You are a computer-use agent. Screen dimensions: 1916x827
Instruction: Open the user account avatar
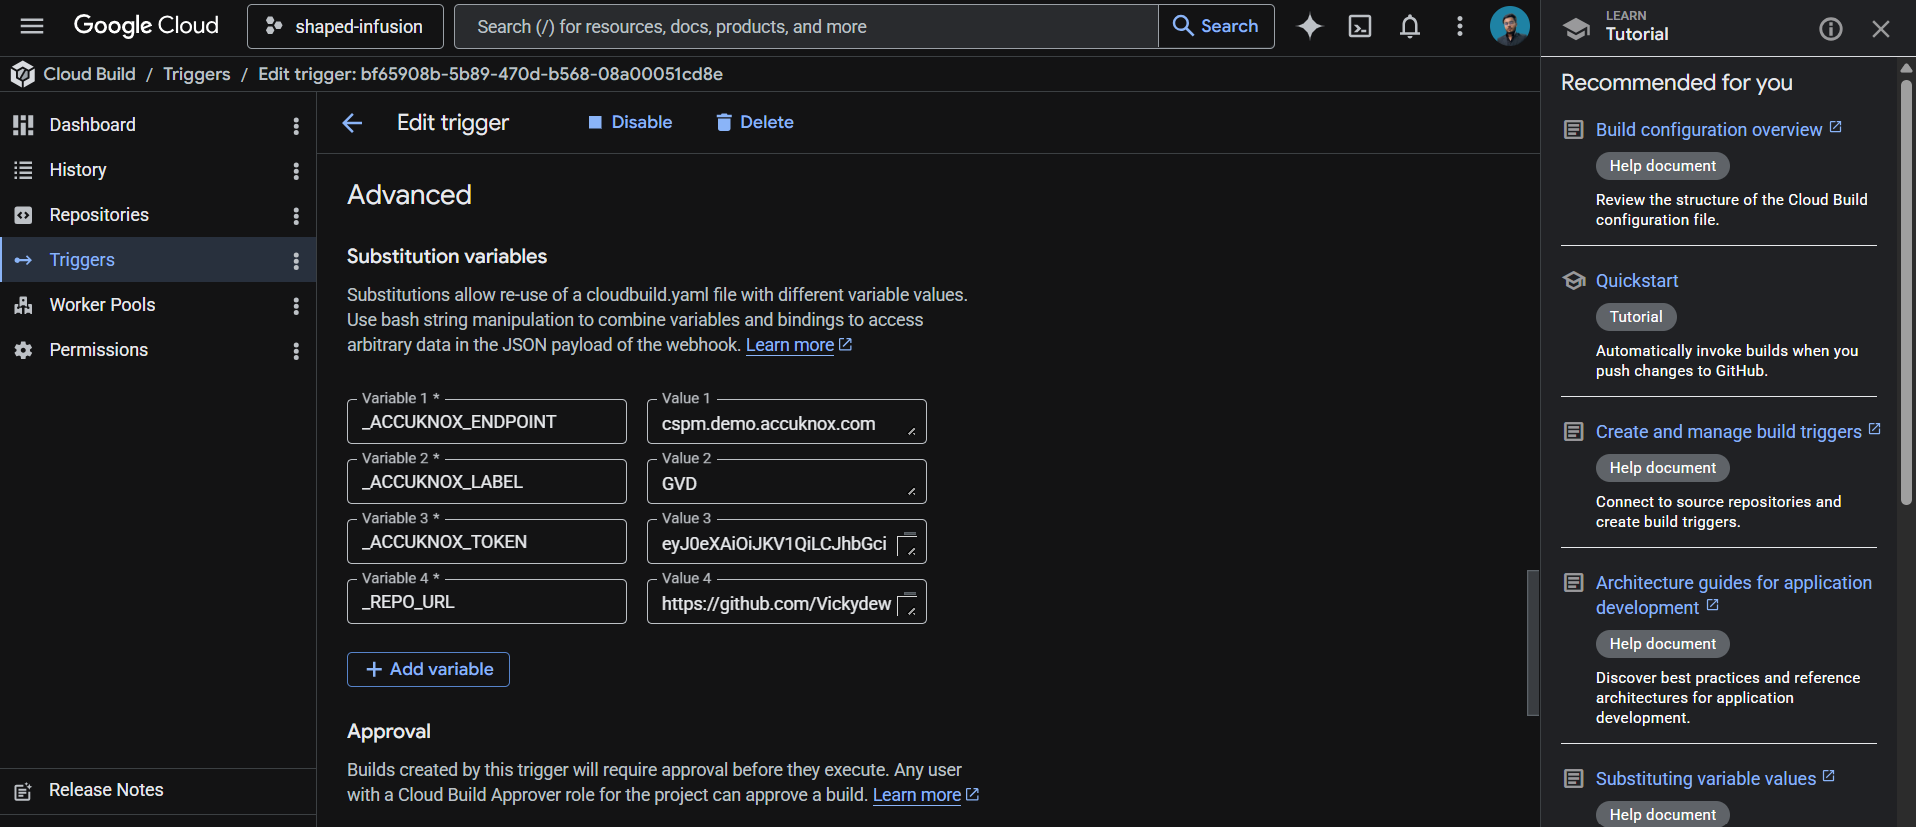pyautogui.click(x=1509, y=26)
